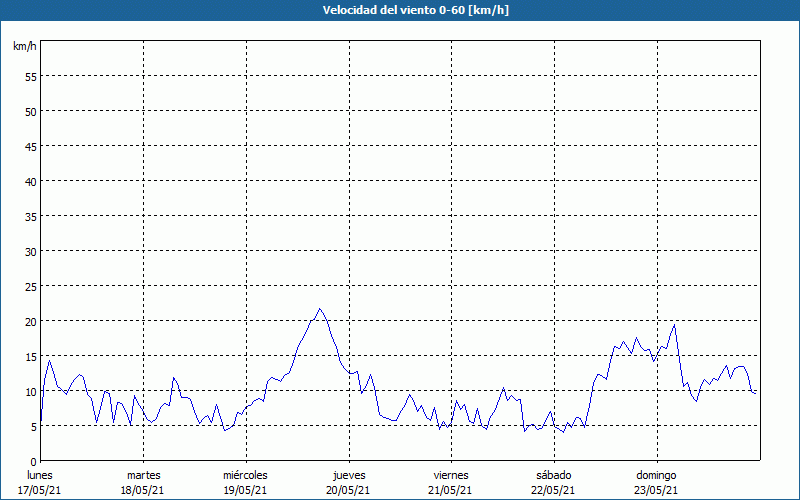Image resolution: width=800 pixels, height=500 pixels.
Task: Click the 'jueves' day label
Action: 349,475
